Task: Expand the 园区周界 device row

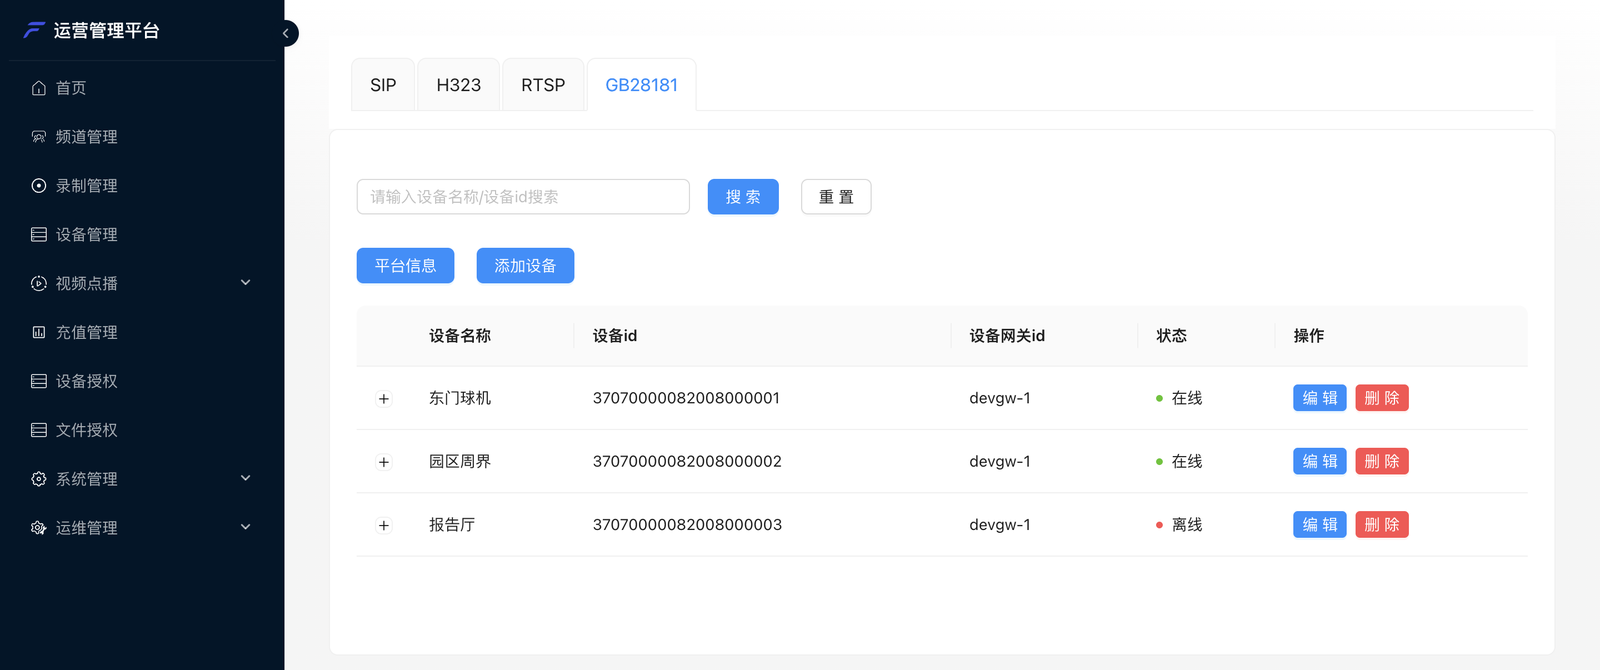Action: (x=384, y=462)
